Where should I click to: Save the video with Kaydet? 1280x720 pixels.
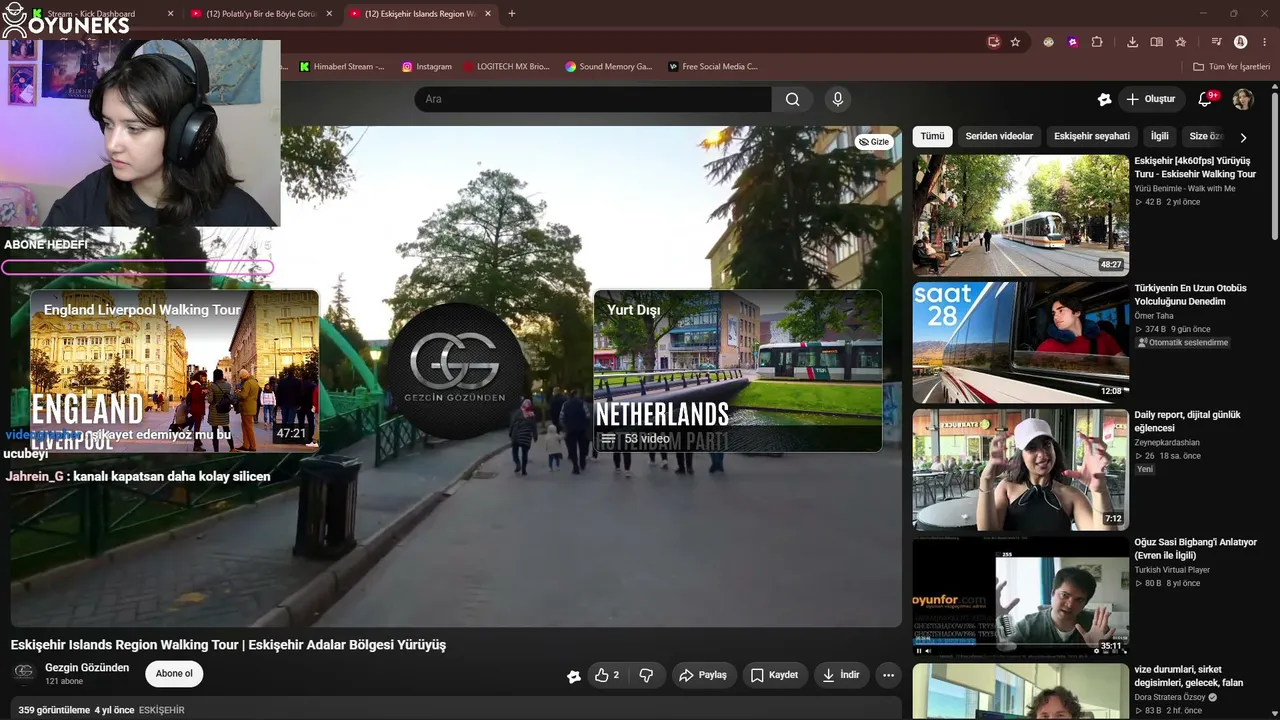pos(775,675)
